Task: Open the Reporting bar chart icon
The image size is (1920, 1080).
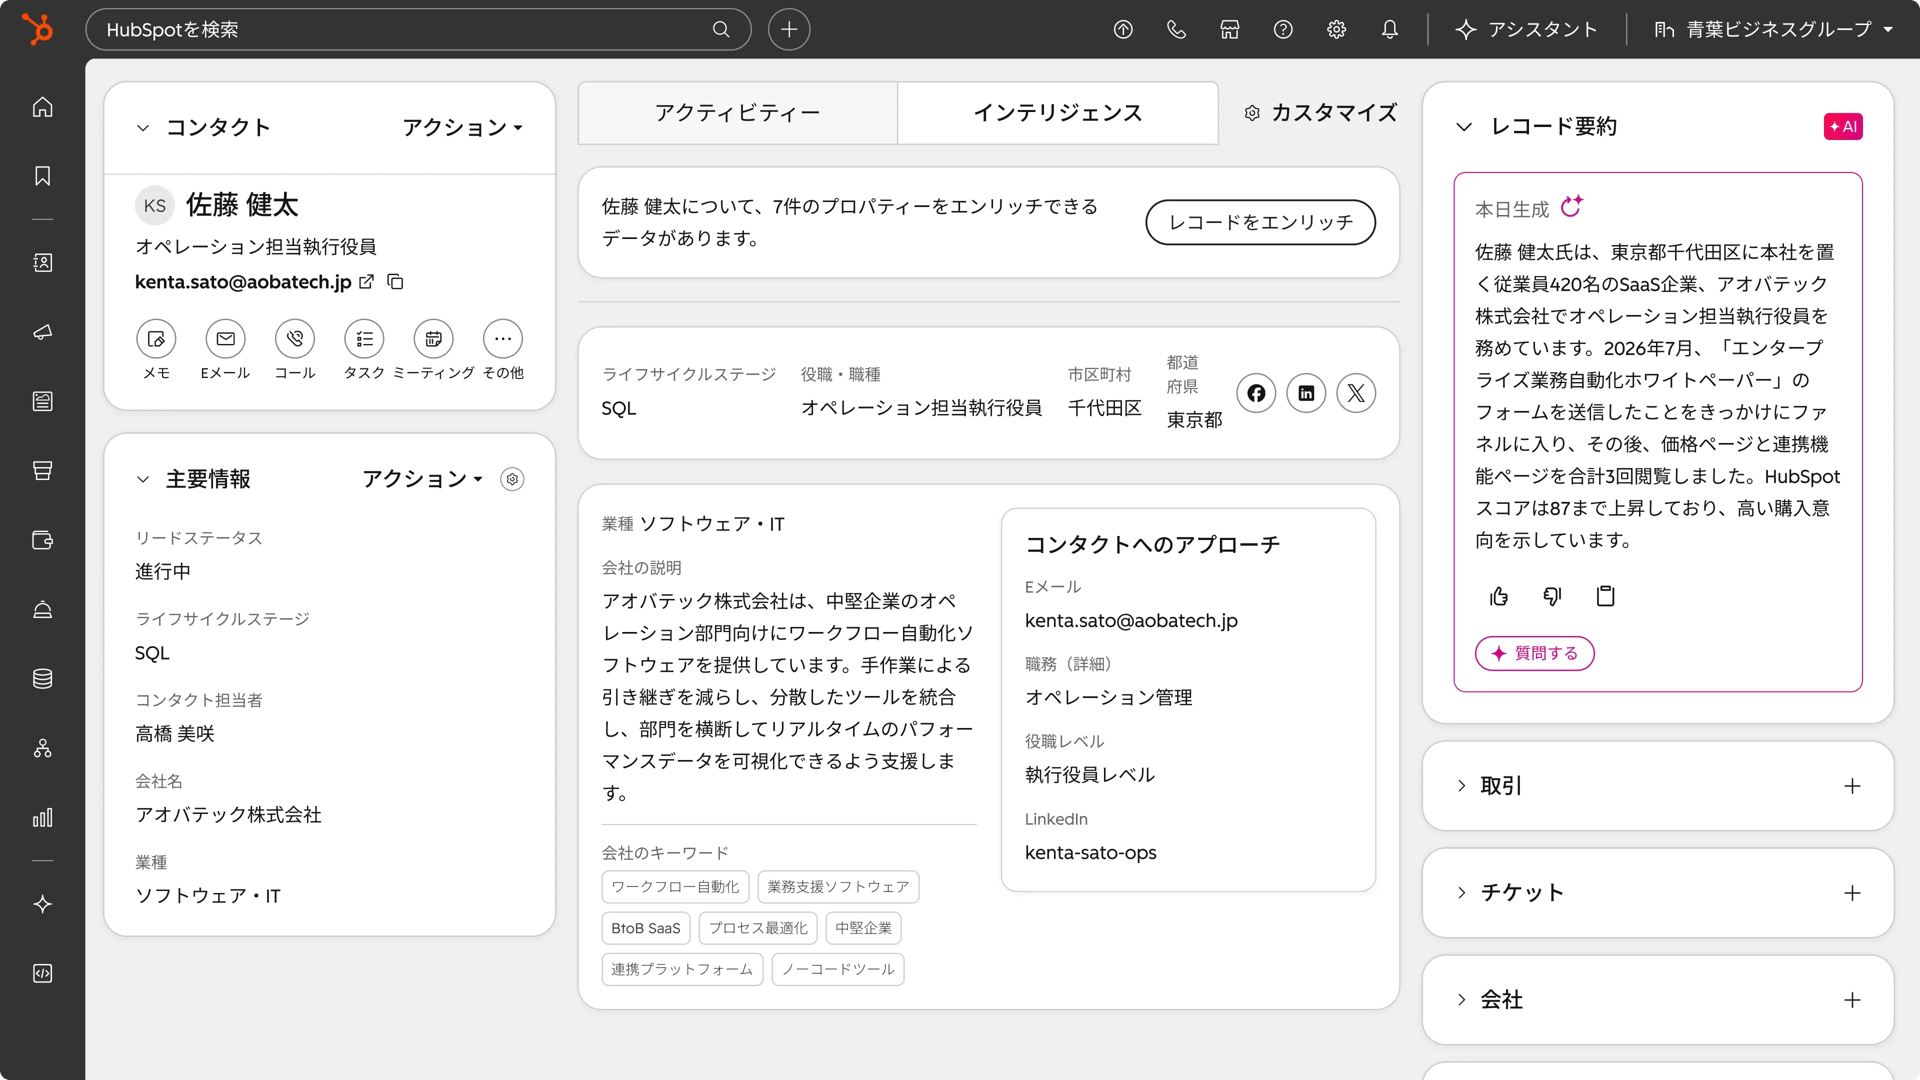Action: (42, 818)
